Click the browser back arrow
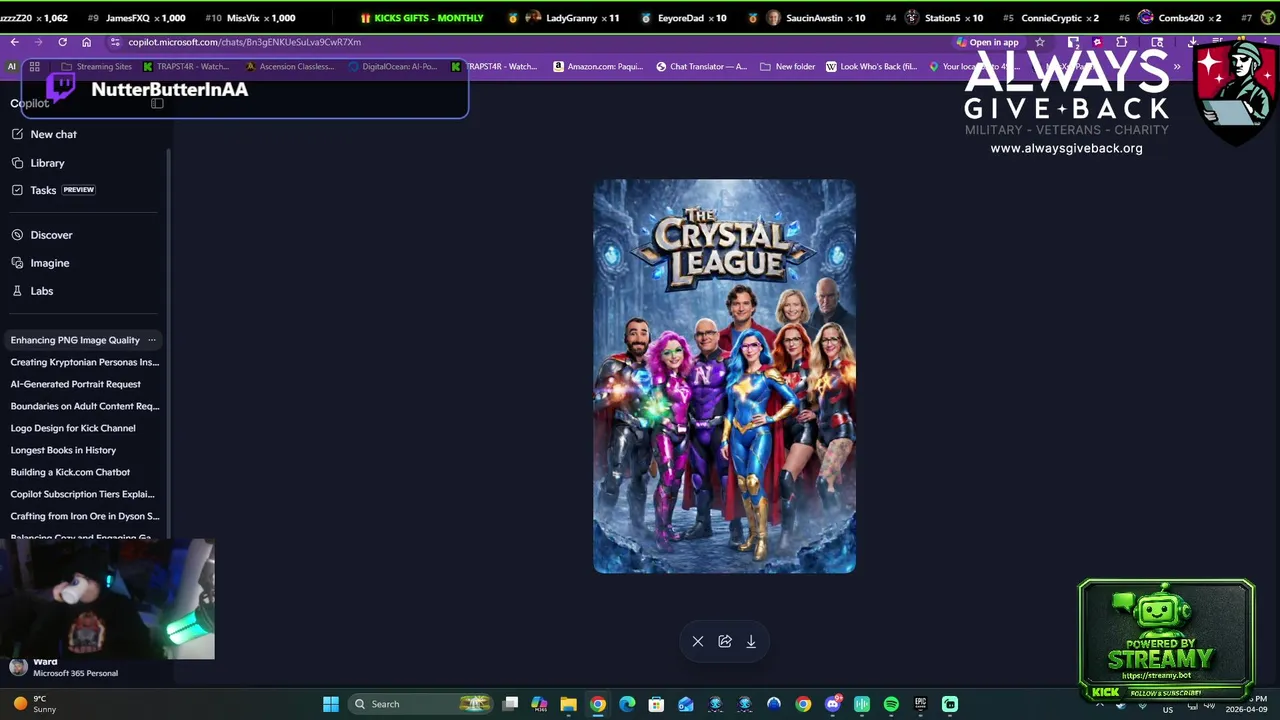1280x720 pixels. click(14, 42)
